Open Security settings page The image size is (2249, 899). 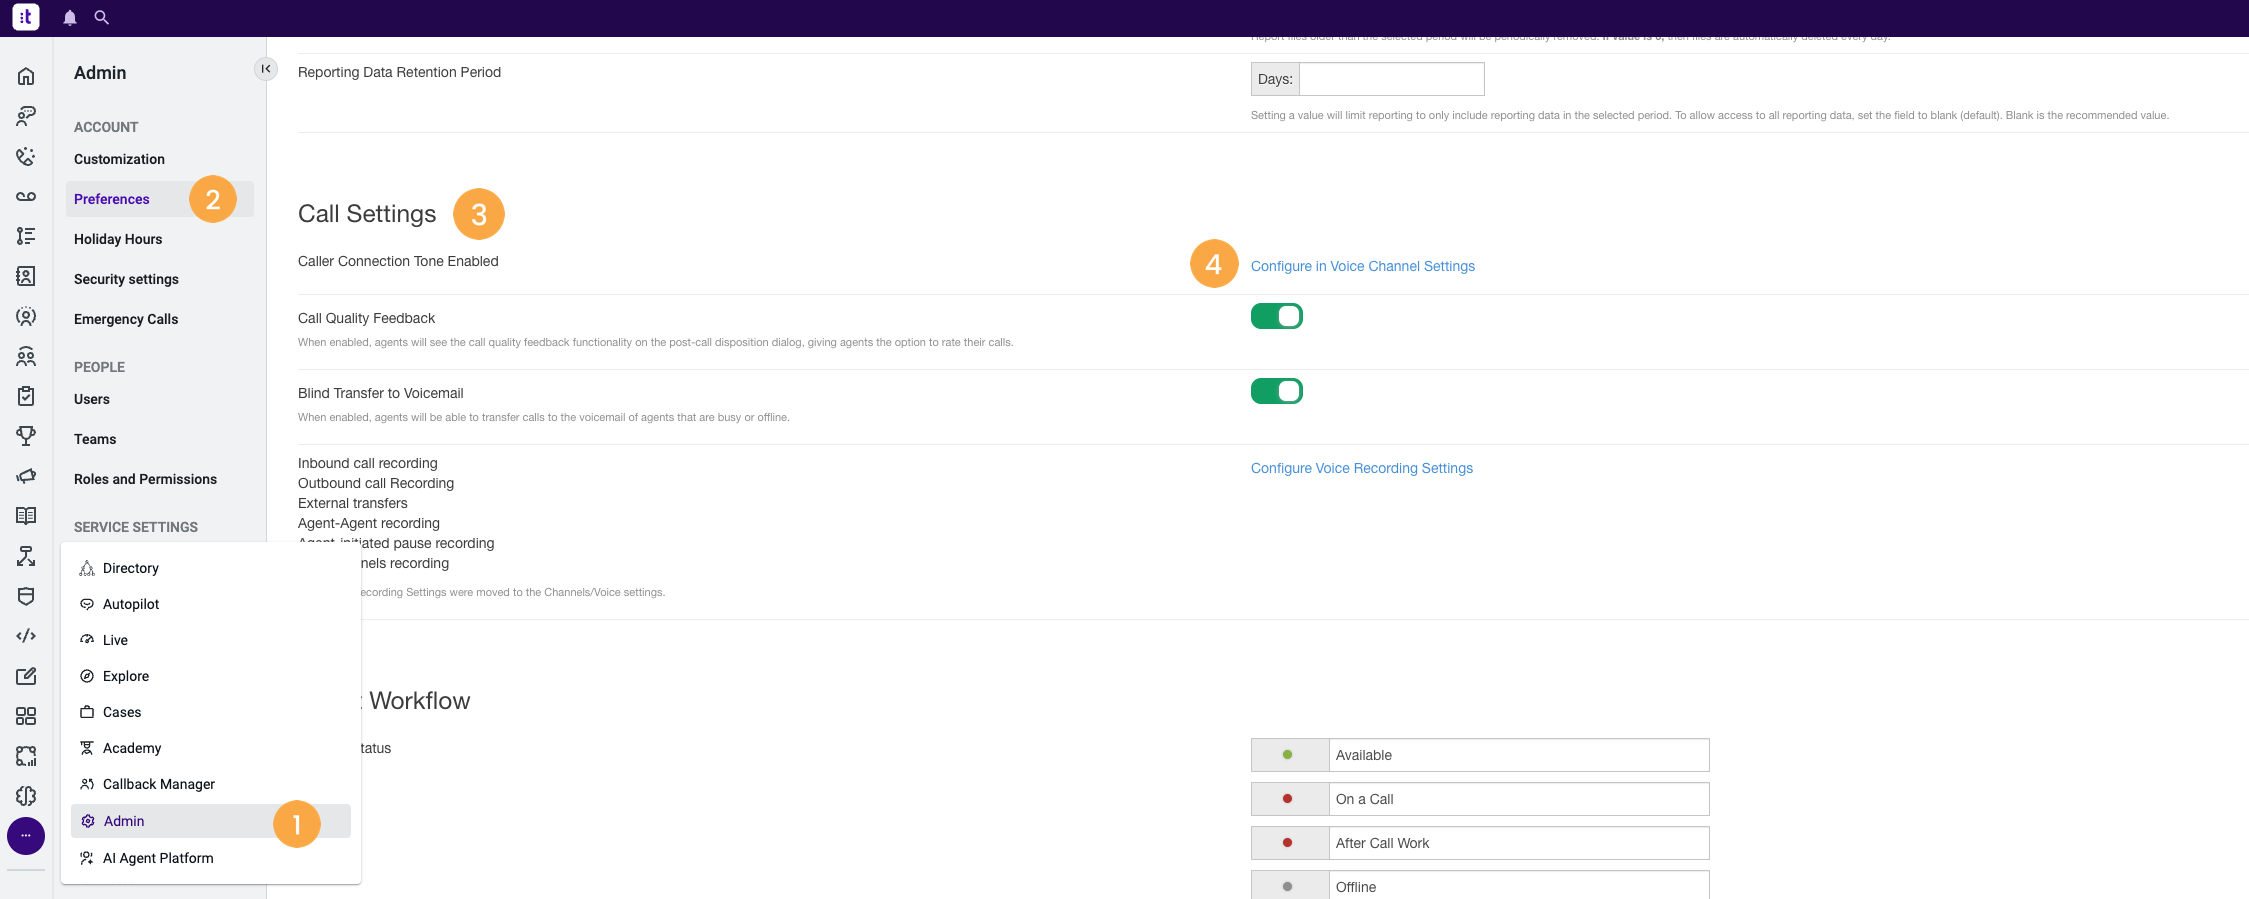point(126,279)
